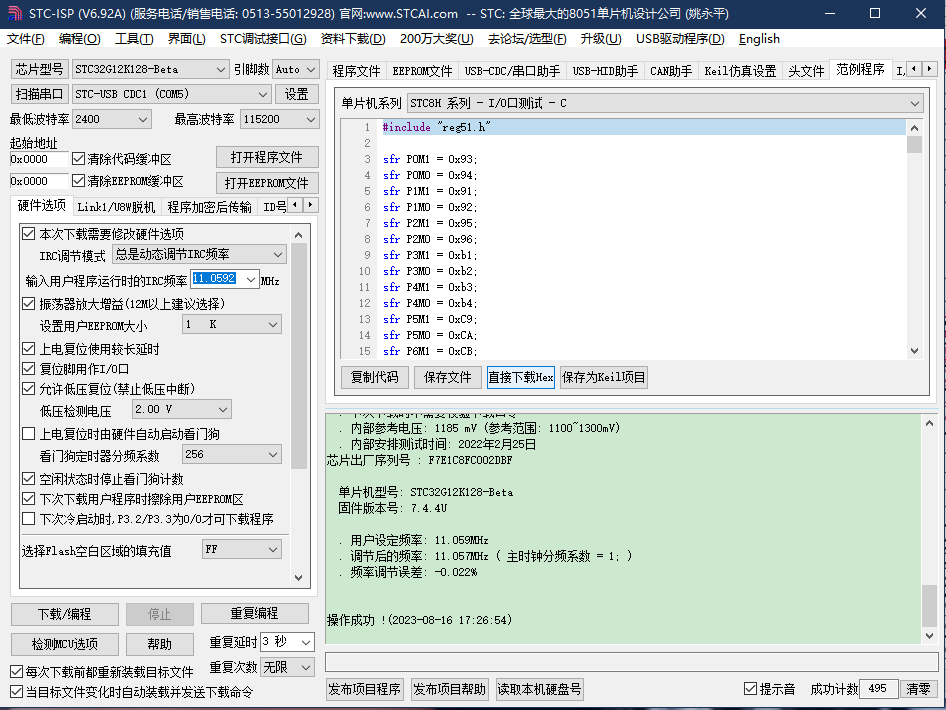Click 扫描串口 button
This screenshot has height=710, width=946.
pos(40,94)
